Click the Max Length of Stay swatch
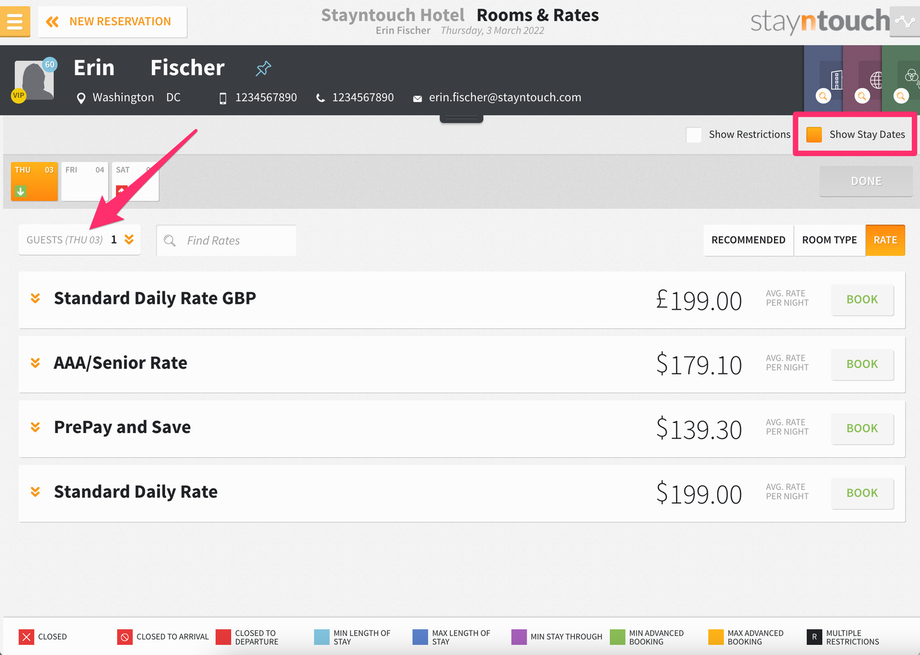The width and height of the screenshot is (920, 655). point(420,637)
